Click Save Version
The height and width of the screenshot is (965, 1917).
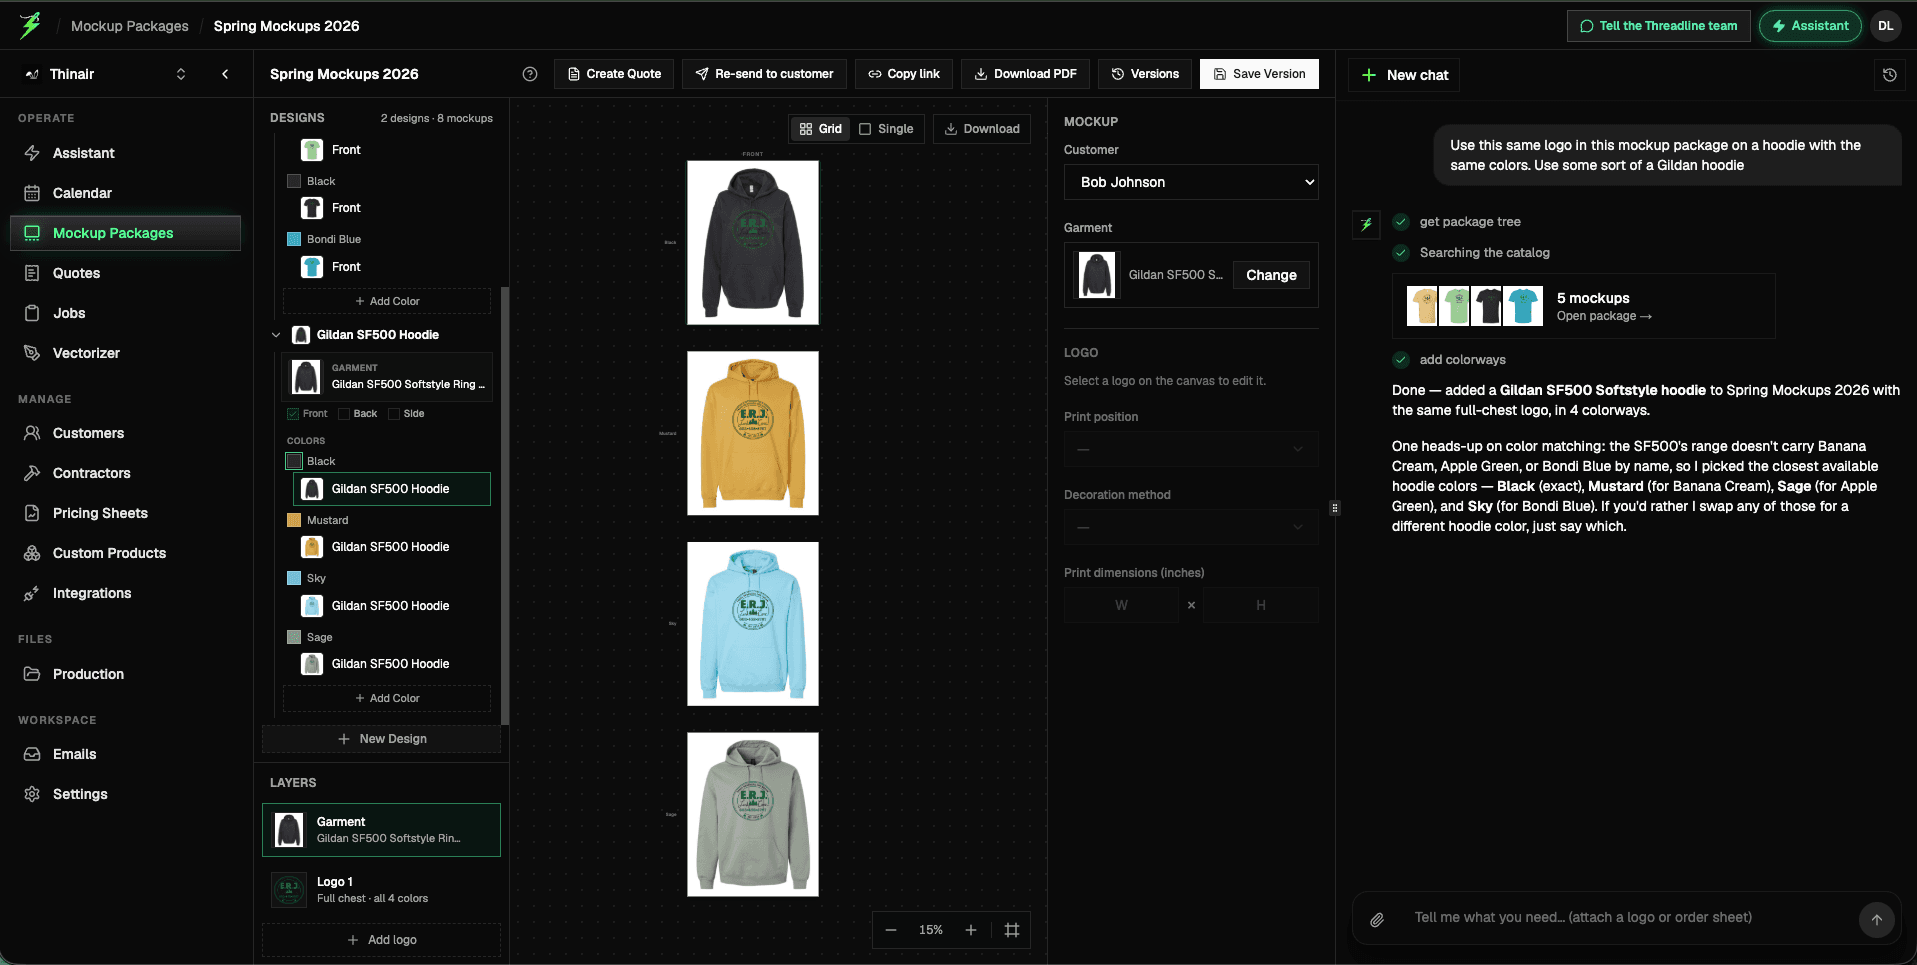[1259, 74]
